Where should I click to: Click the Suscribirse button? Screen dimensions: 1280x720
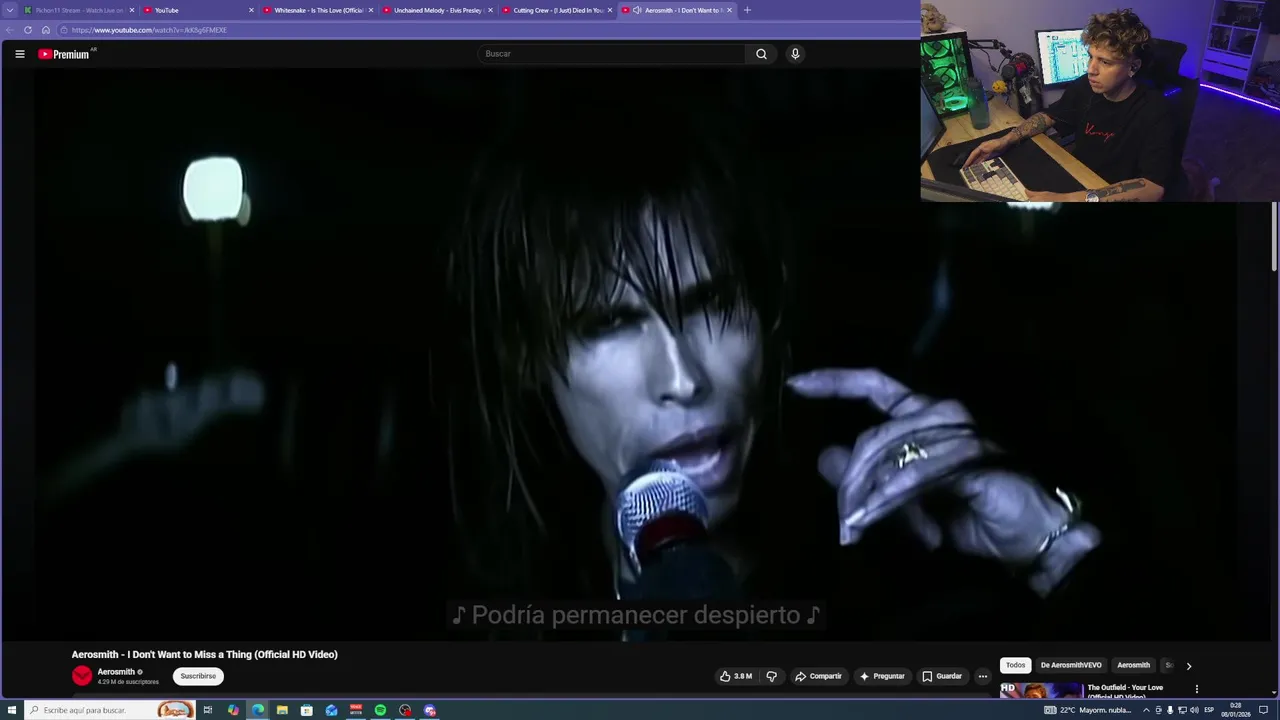tap(198, 676)
